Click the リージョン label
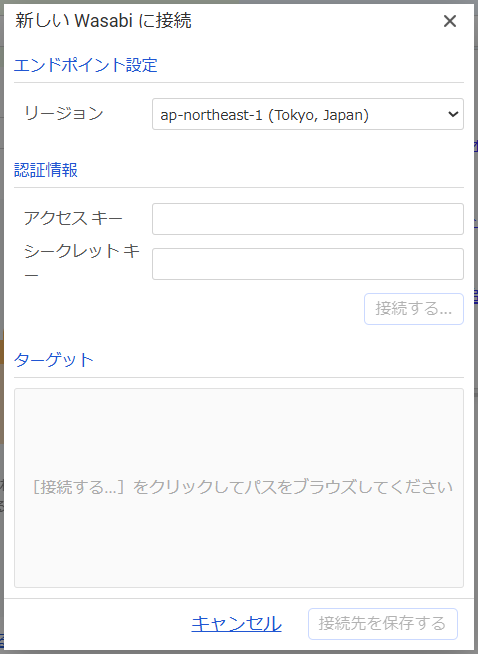This screenshot has height=654, width=478. point(64,113)
